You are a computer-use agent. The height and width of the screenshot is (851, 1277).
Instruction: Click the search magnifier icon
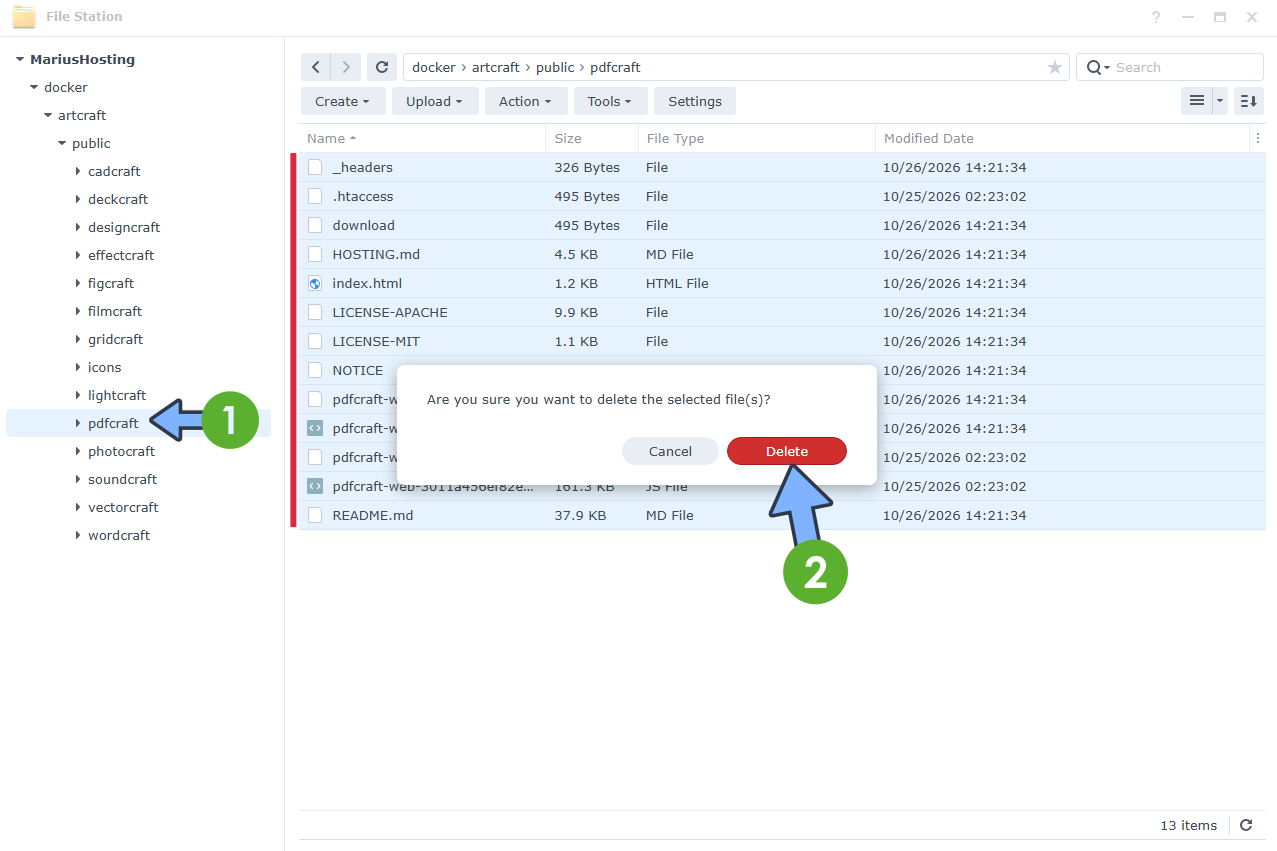1094,67
